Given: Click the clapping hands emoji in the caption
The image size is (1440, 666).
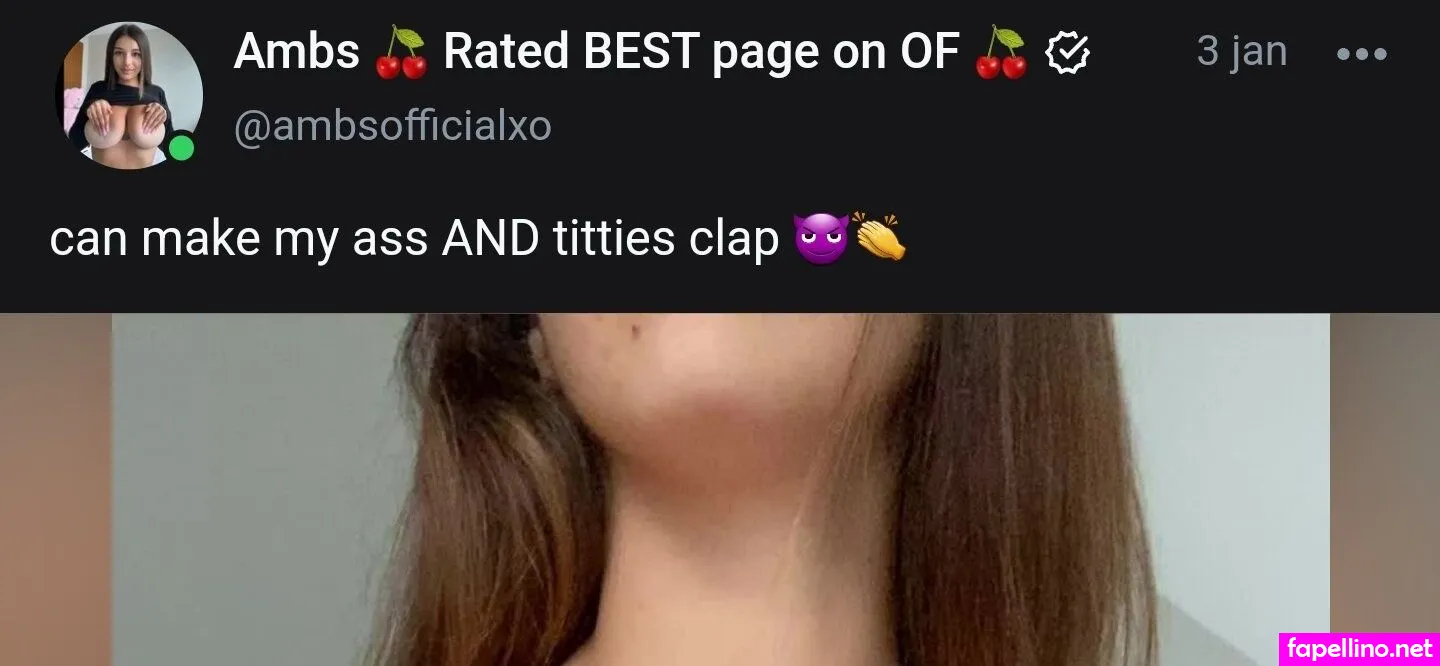Looking at the screenshot, I should pos(879,238).
